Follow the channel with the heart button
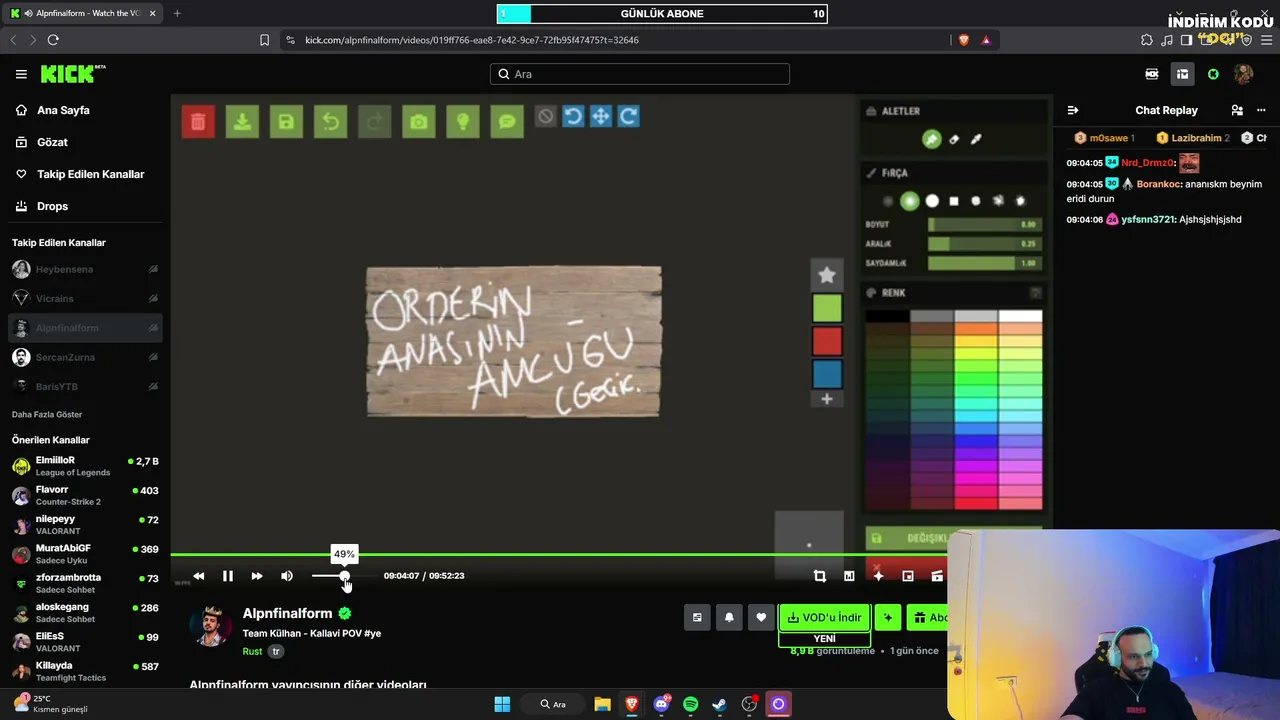Screen dimensions: 1280x720 [x=761, y=617]
